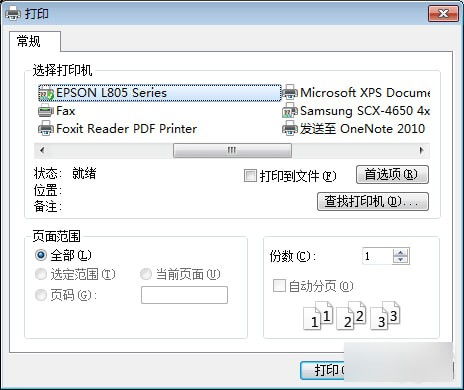Click the 查找打印机 button

point(373,201)
